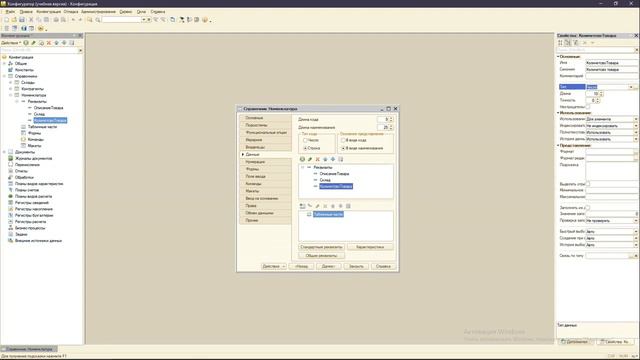Viewport: 640px width, 360px height.
Task: Click the Open file icon in the main toolbar
Action: (x=14, y=20)
